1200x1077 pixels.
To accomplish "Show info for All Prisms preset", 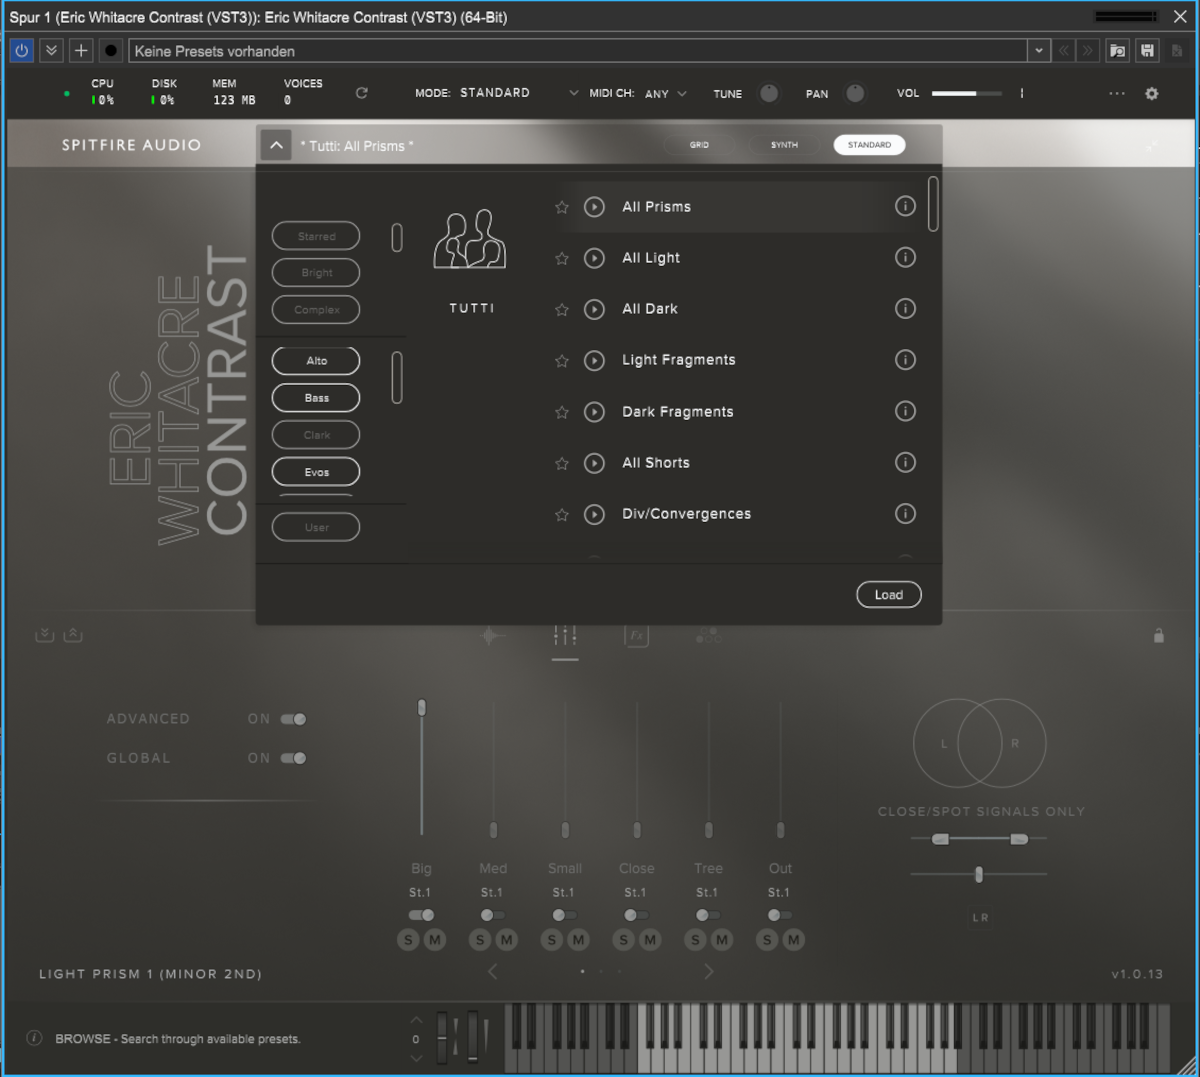I will click(905, 206).
